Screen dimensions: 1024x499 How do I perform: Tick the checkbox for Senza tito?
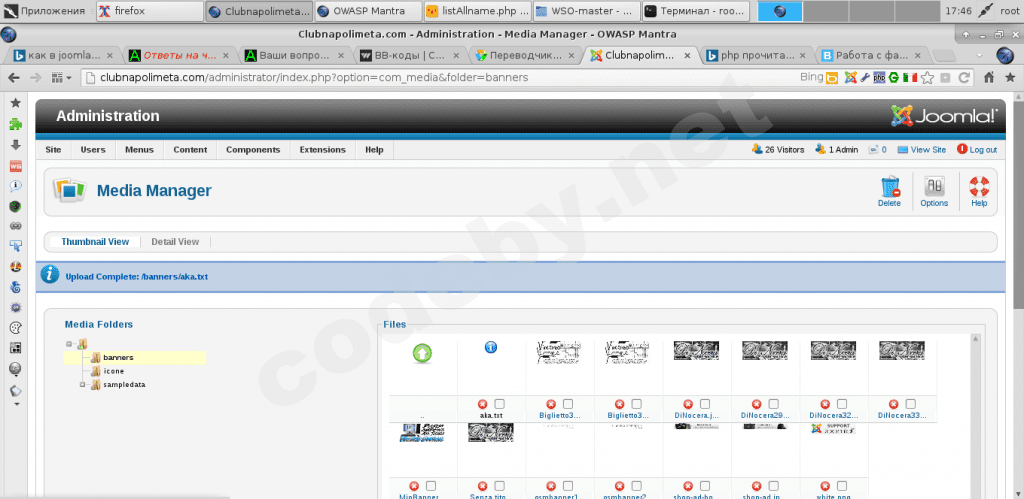[x=500, y=486]
